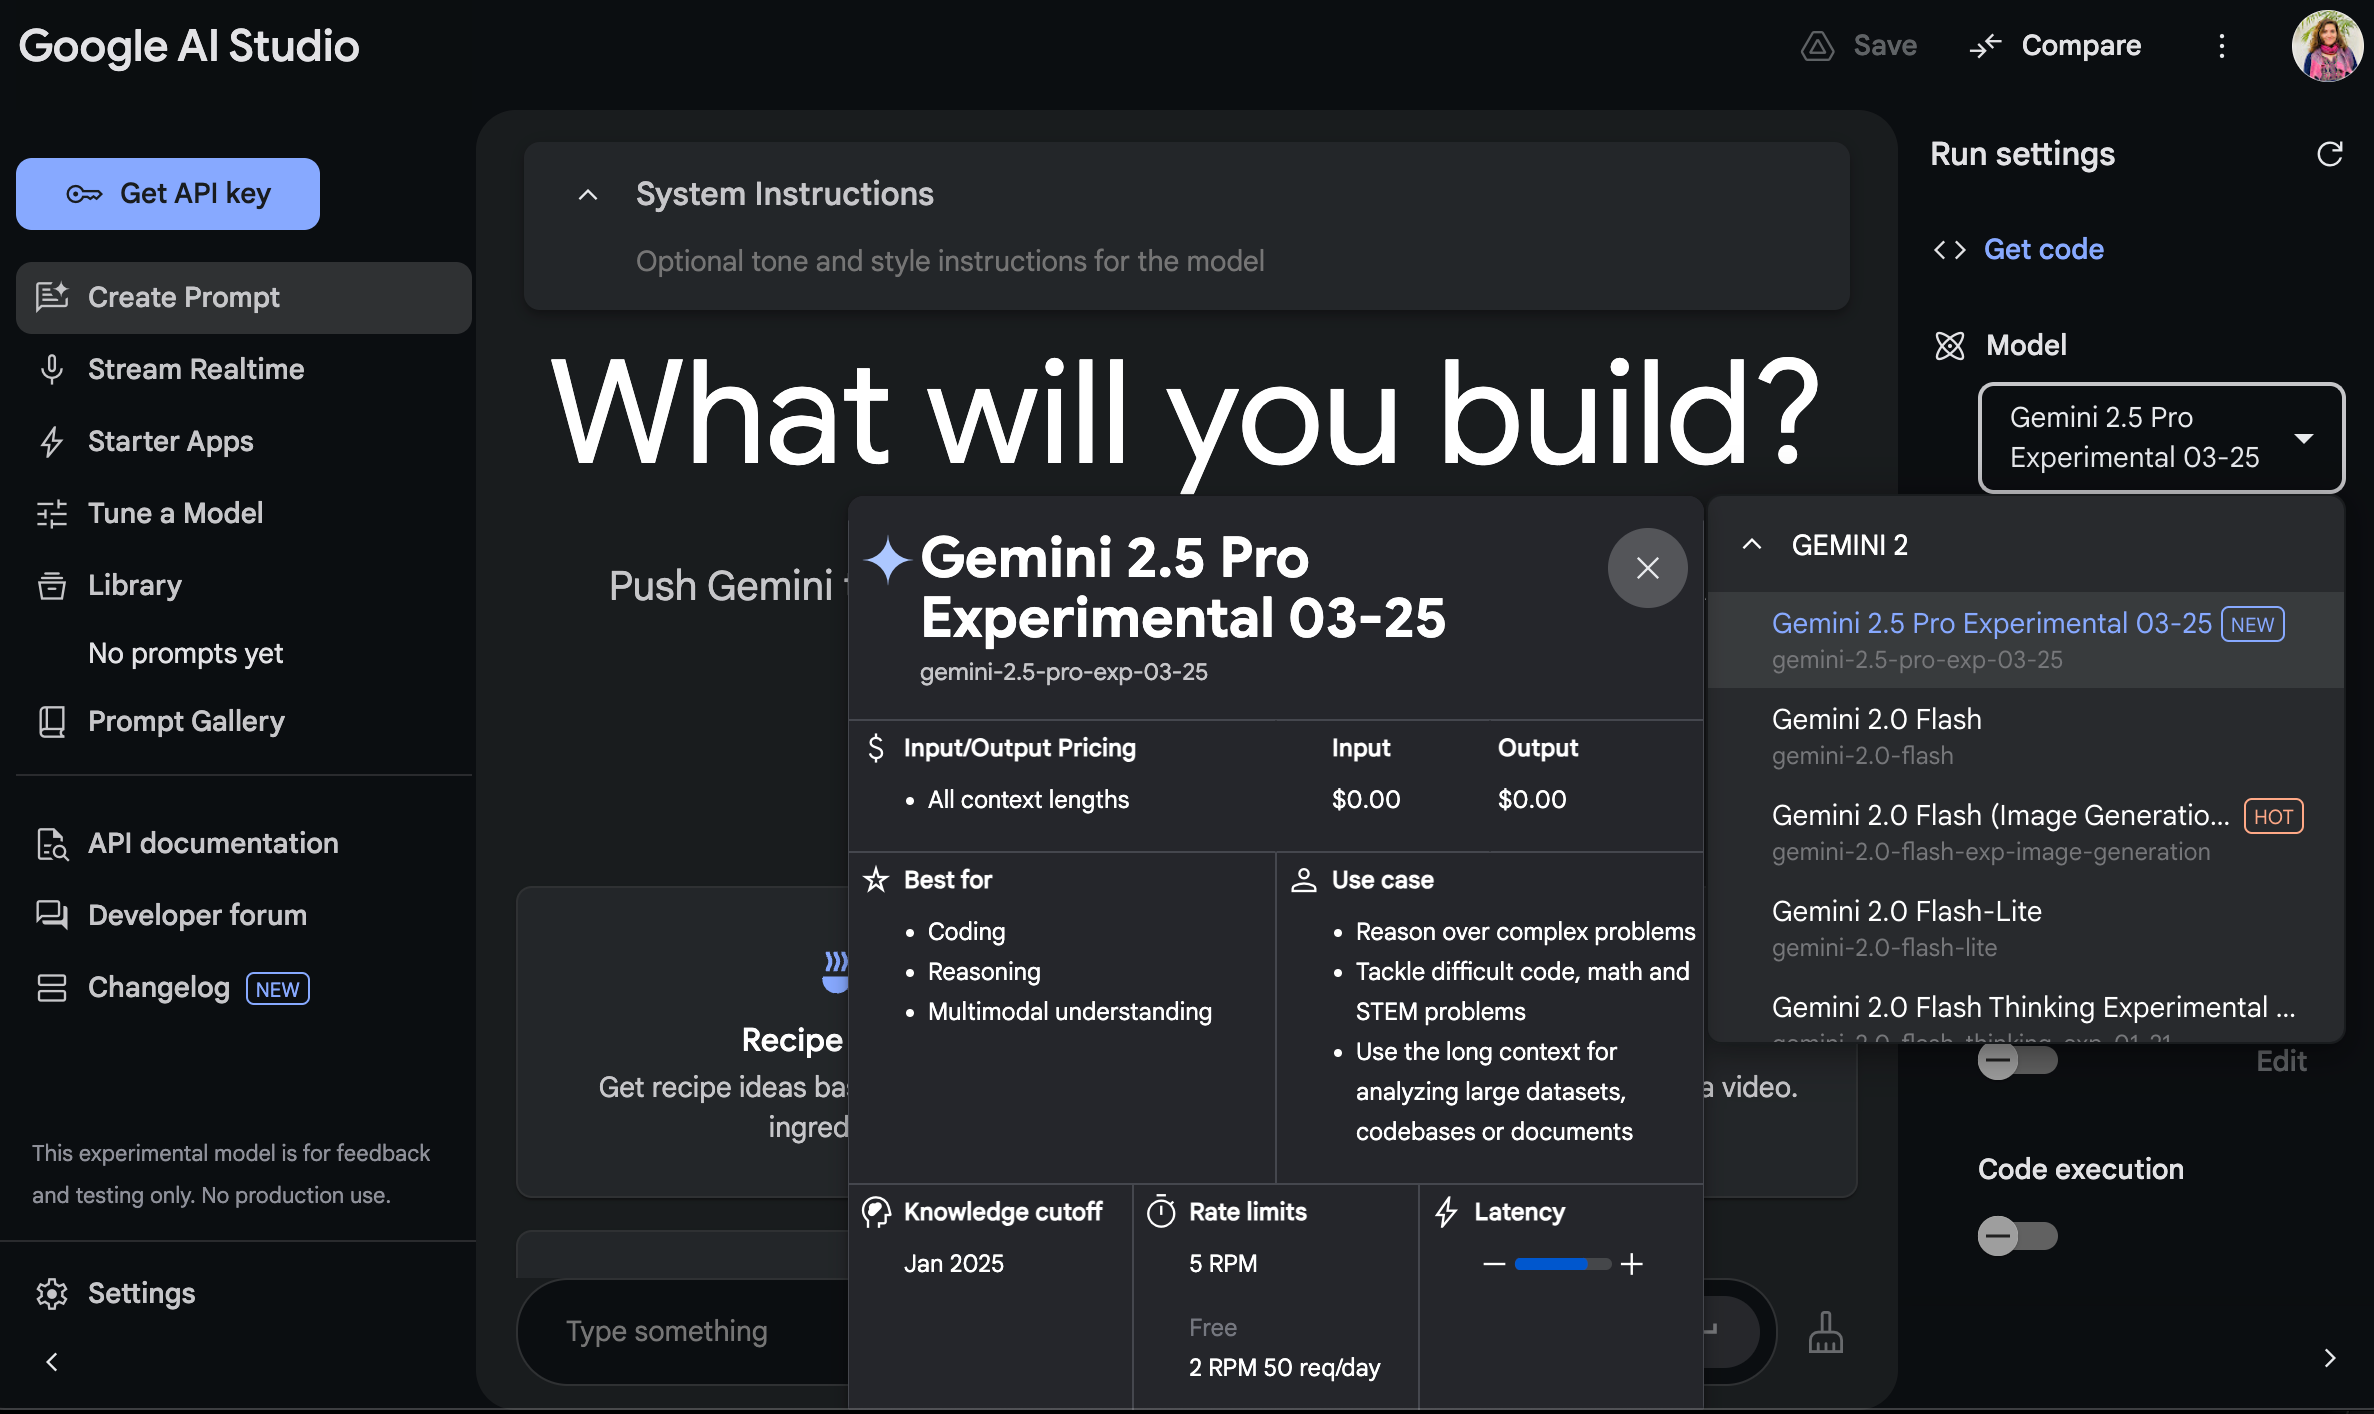Viewport: 2374px width, 1414px height.
Task: Collapse the System Instructions section
Action: [588, 195]
